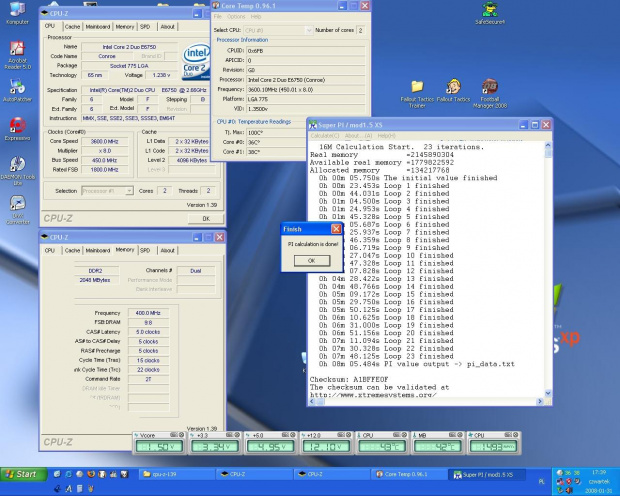Open the Windows Start menu
This screenshot has width=620, height=496.
[24, 474]
